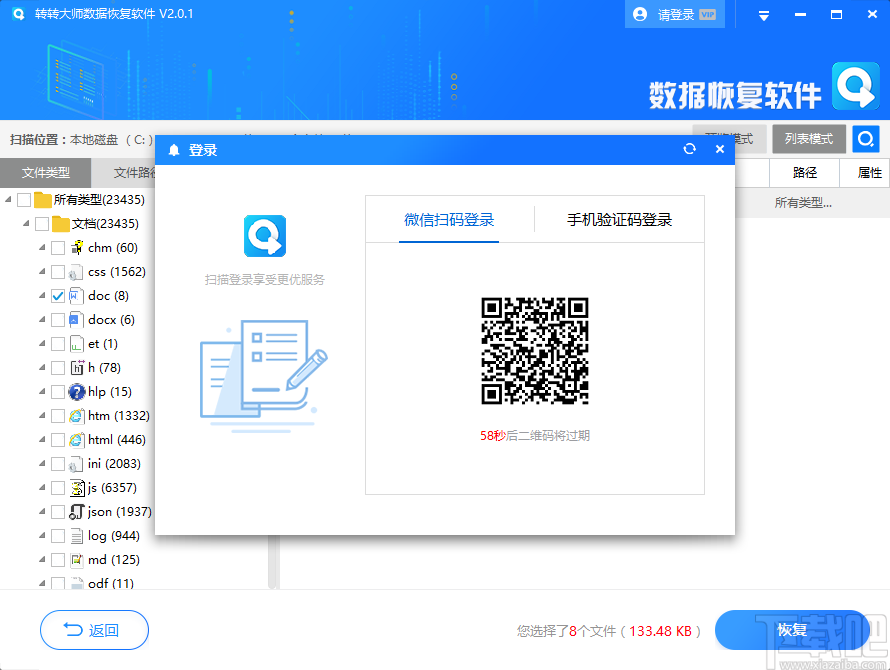Check the chm (60) checkbox
The height and width of the screenshot is (670, 890).
(x=57, y=248)
